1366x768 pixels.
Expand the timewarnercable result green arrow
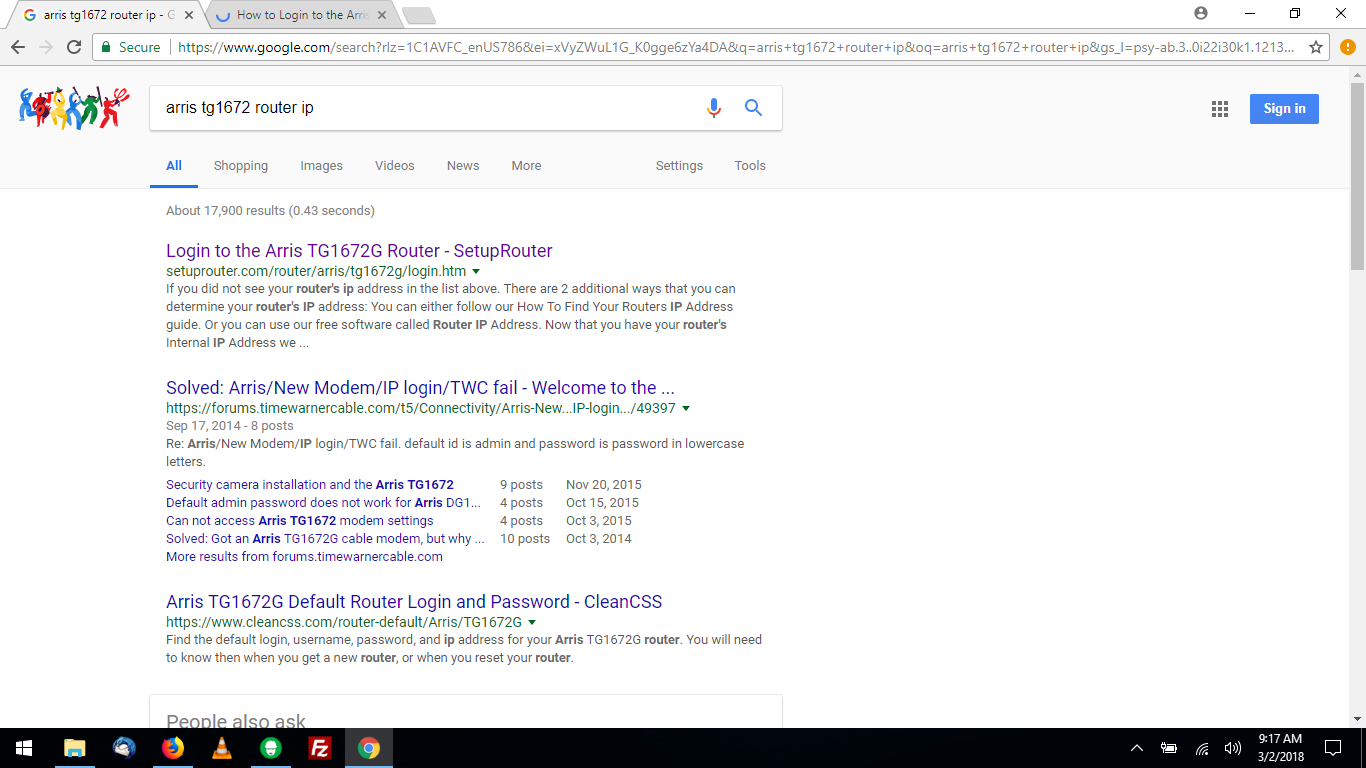(x=686, y=409)
